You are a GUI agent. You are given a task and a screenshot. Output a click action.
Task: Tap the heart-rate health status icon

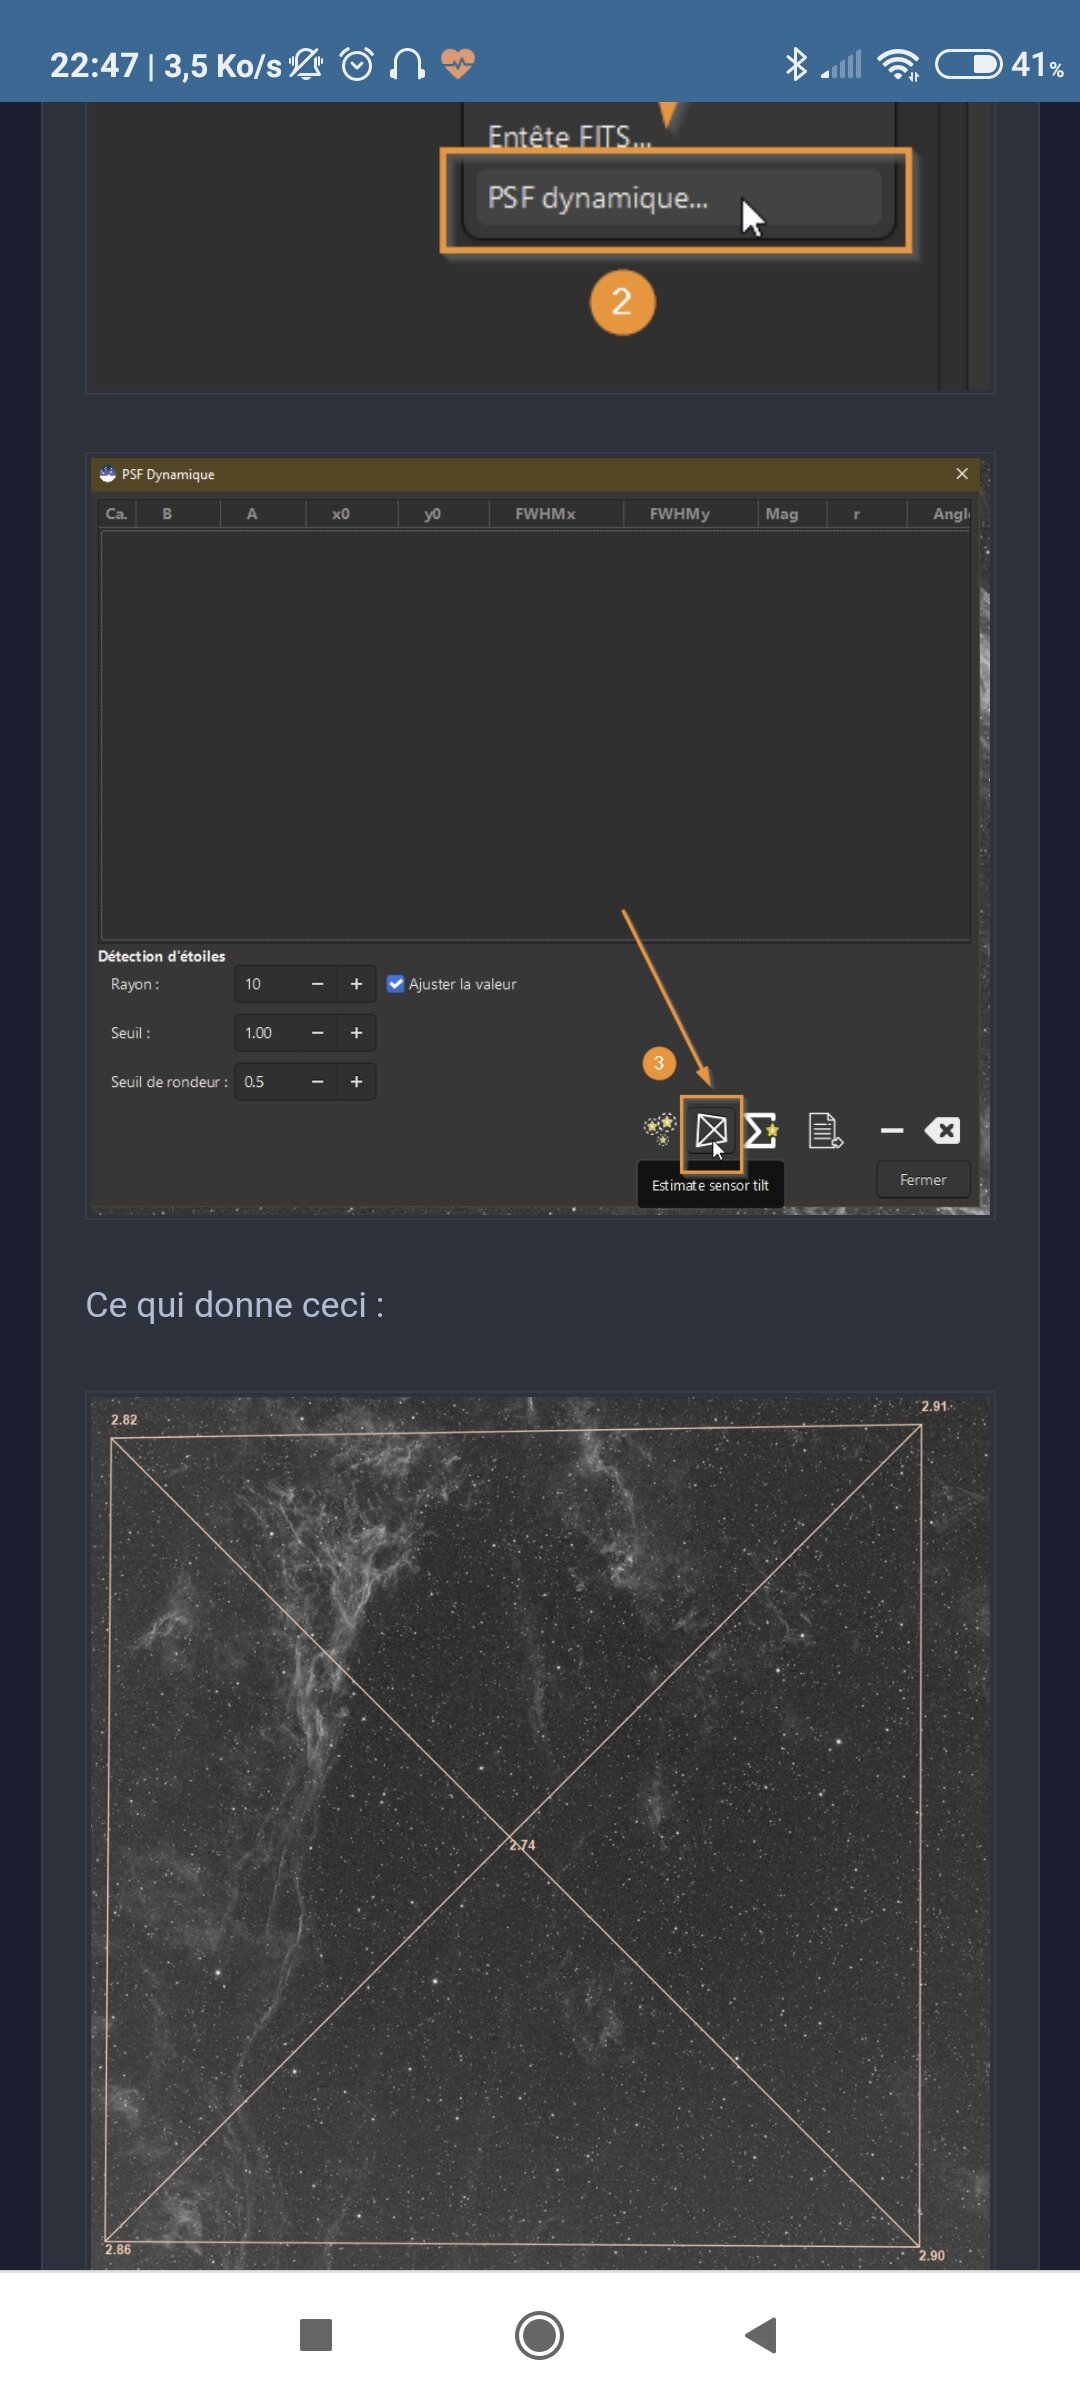pyautogui.click(x=458, y=65)
